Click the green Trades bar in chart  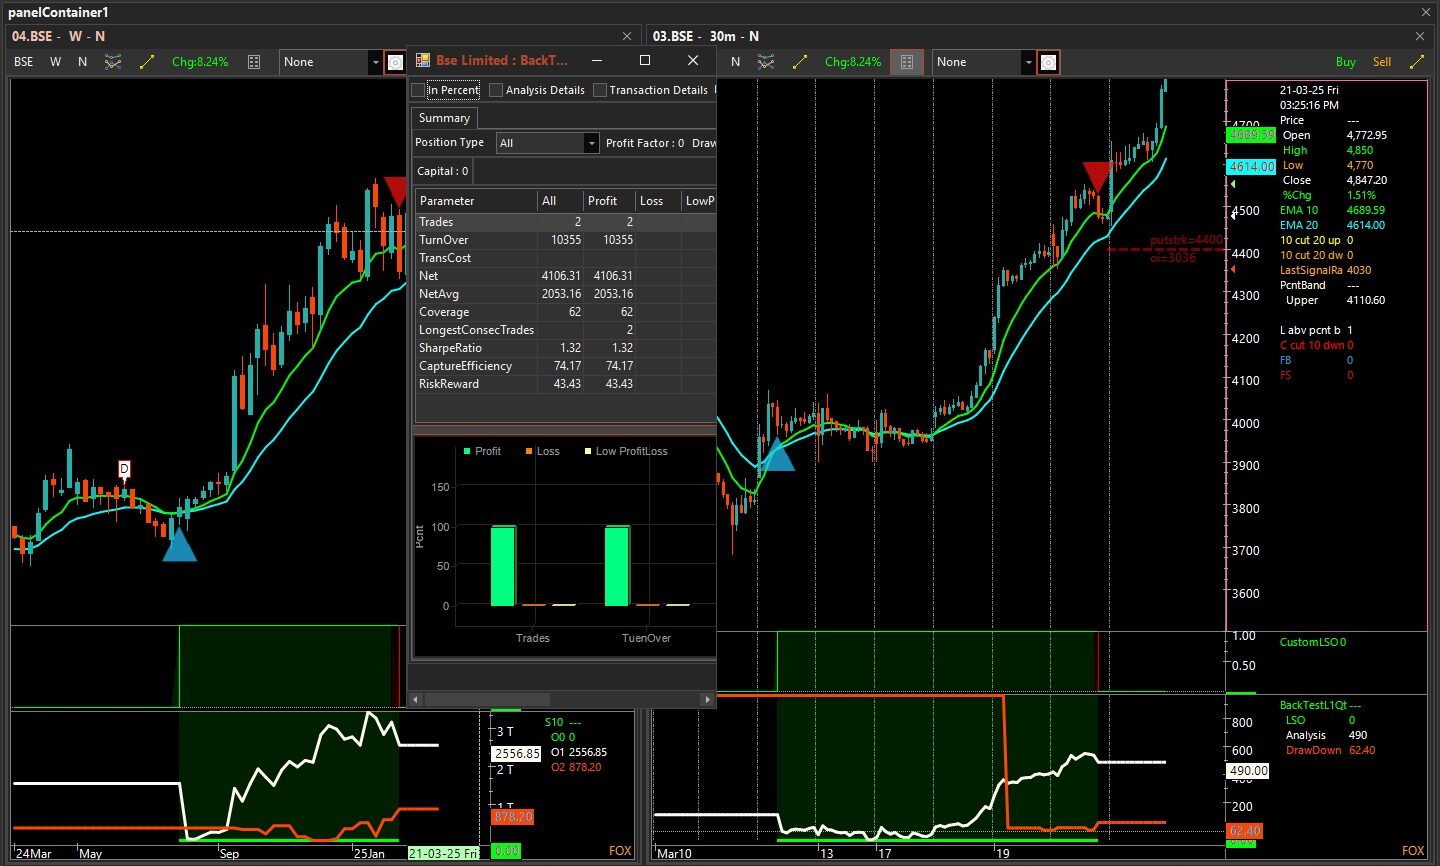point(504,566)
